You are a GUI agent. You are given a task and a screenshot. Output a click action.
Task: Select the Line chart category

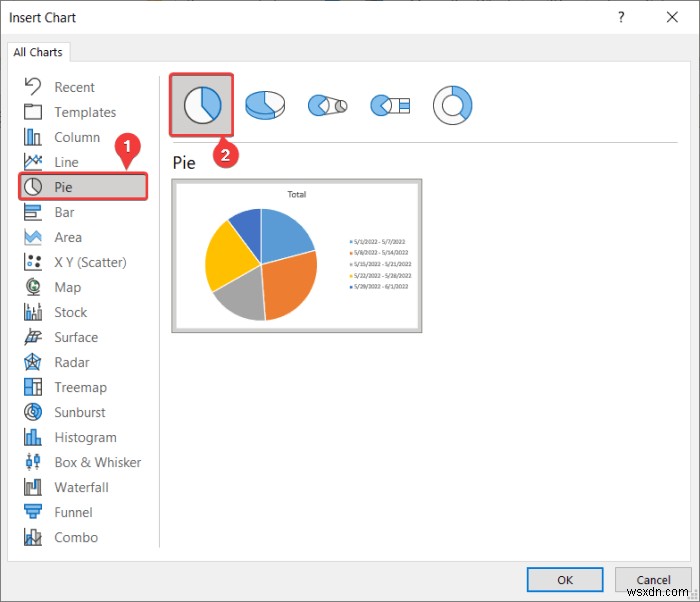tap(67, 162)
